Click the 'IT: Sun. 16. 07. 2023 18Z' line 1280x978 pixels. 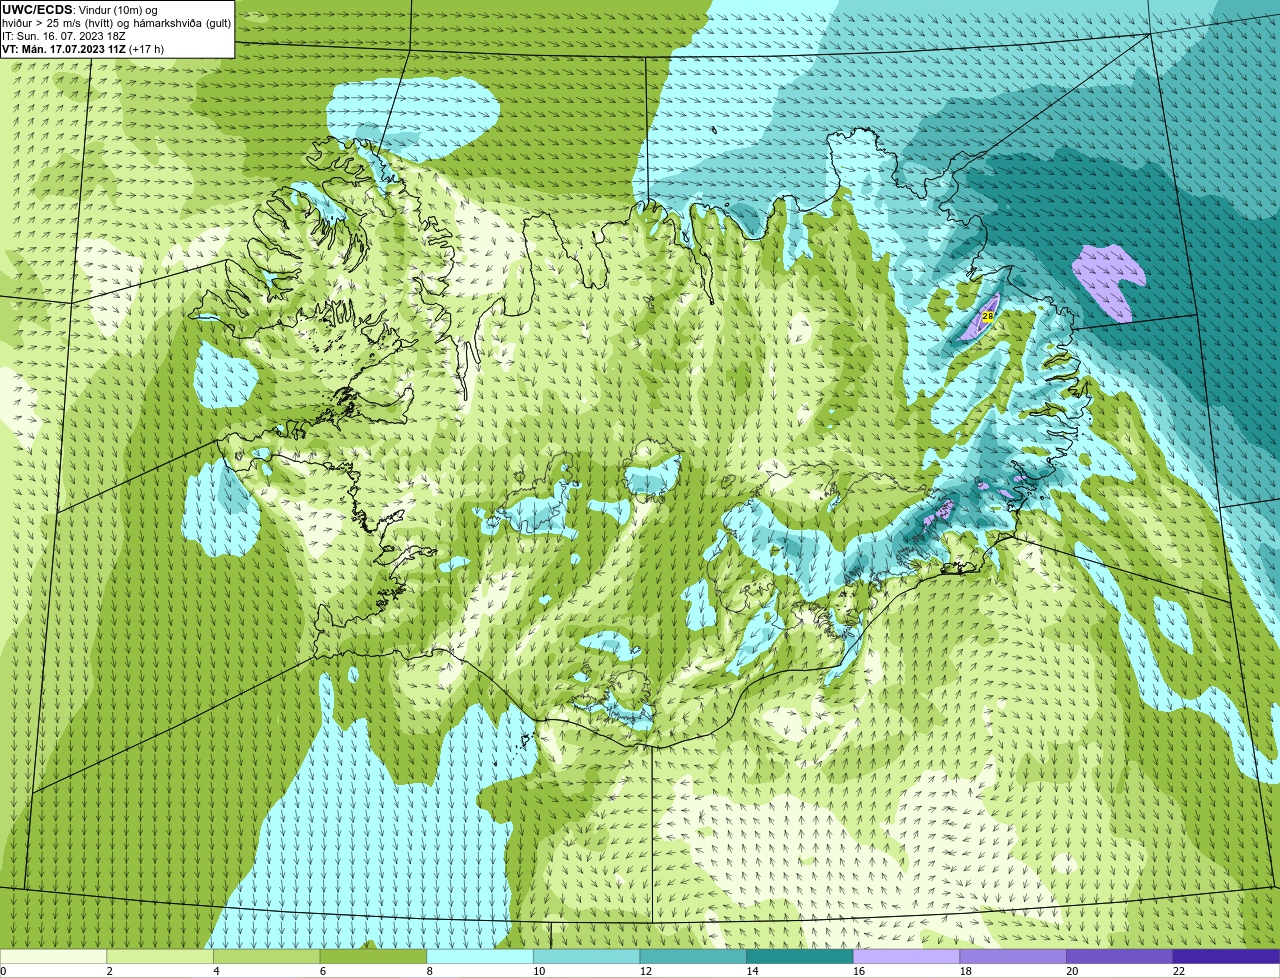[64, 36]
